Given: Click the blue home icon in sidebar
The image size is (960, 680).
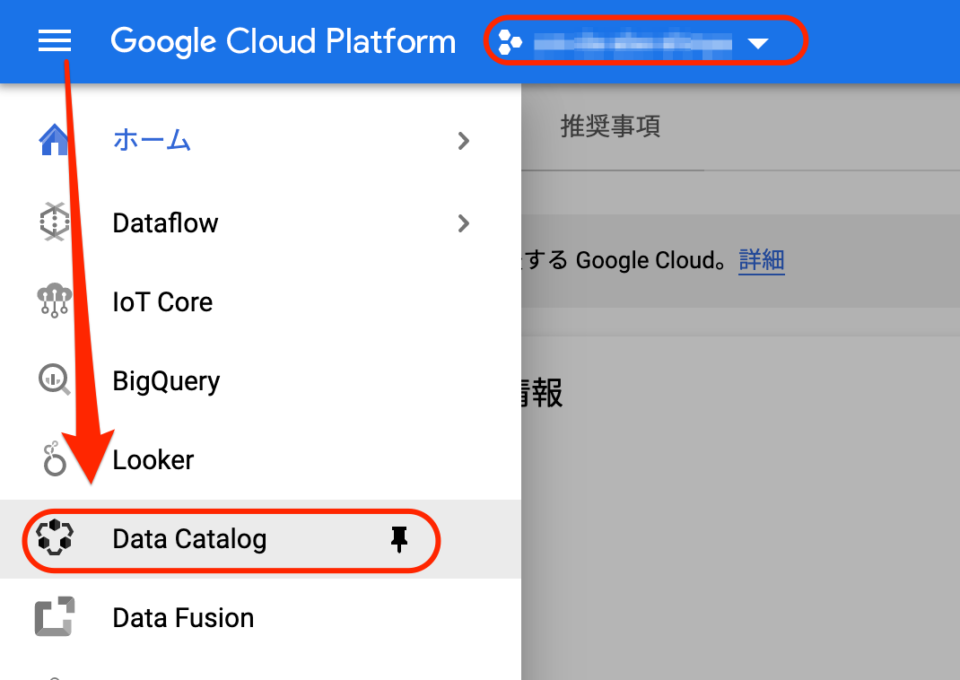Looking at the screenshot, I should point(54,140).
